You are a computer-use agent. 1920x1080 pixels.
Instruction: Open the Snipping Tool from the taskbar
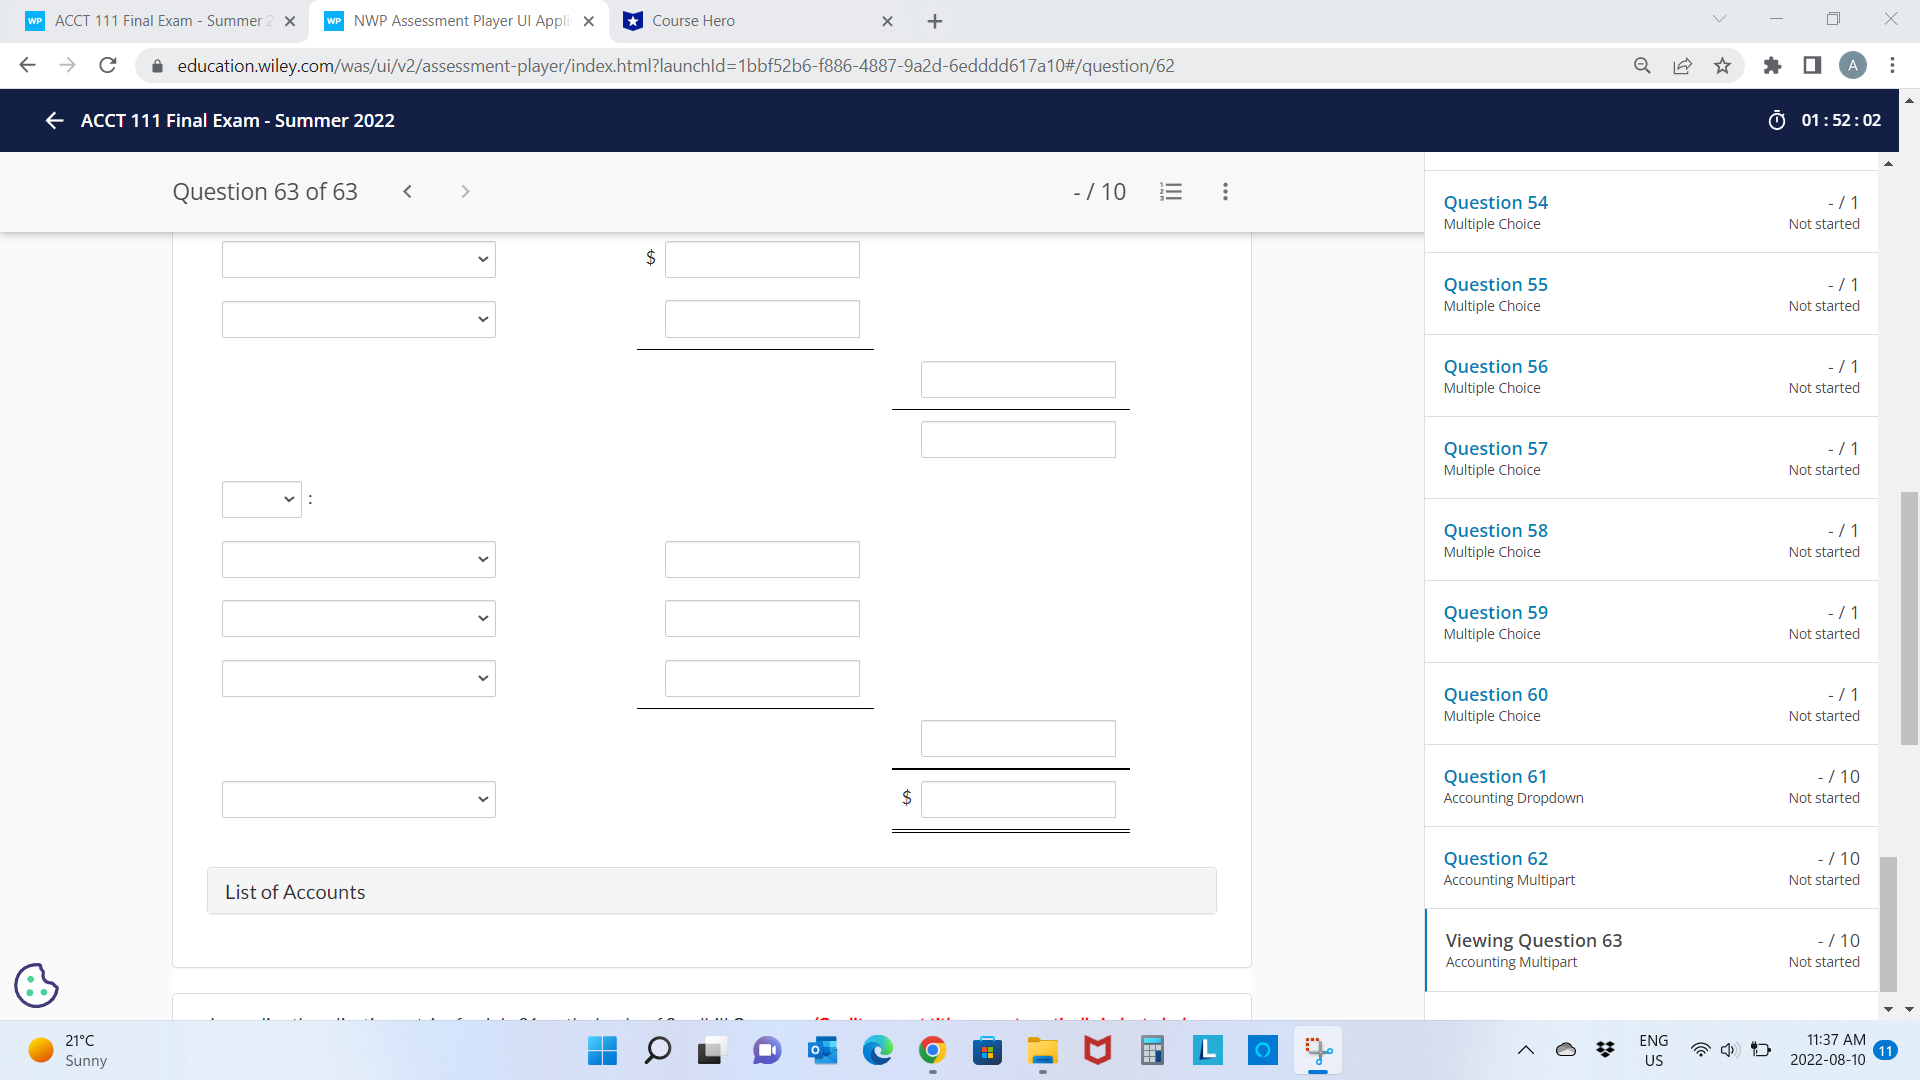pyautogui.click(x=1318, y=1050)
